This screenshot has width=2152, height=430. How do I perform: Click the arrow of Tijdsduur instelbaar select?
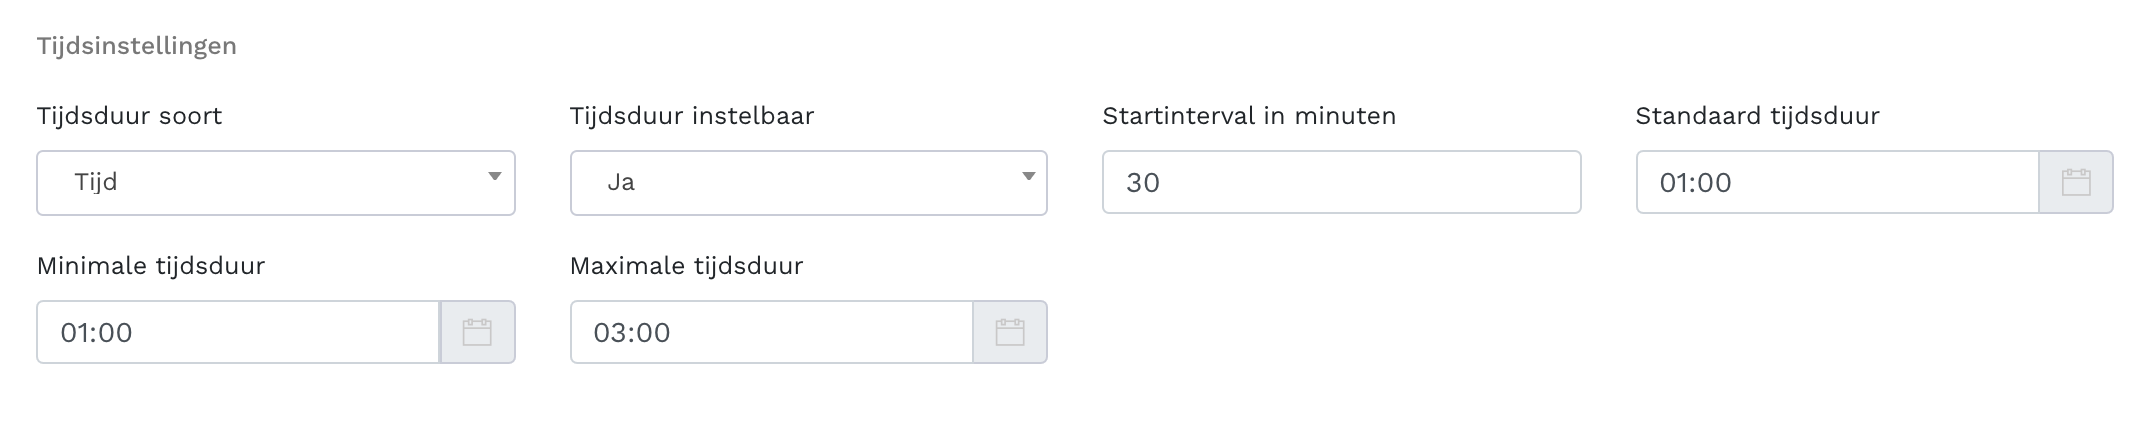[x=1027, y=177]
